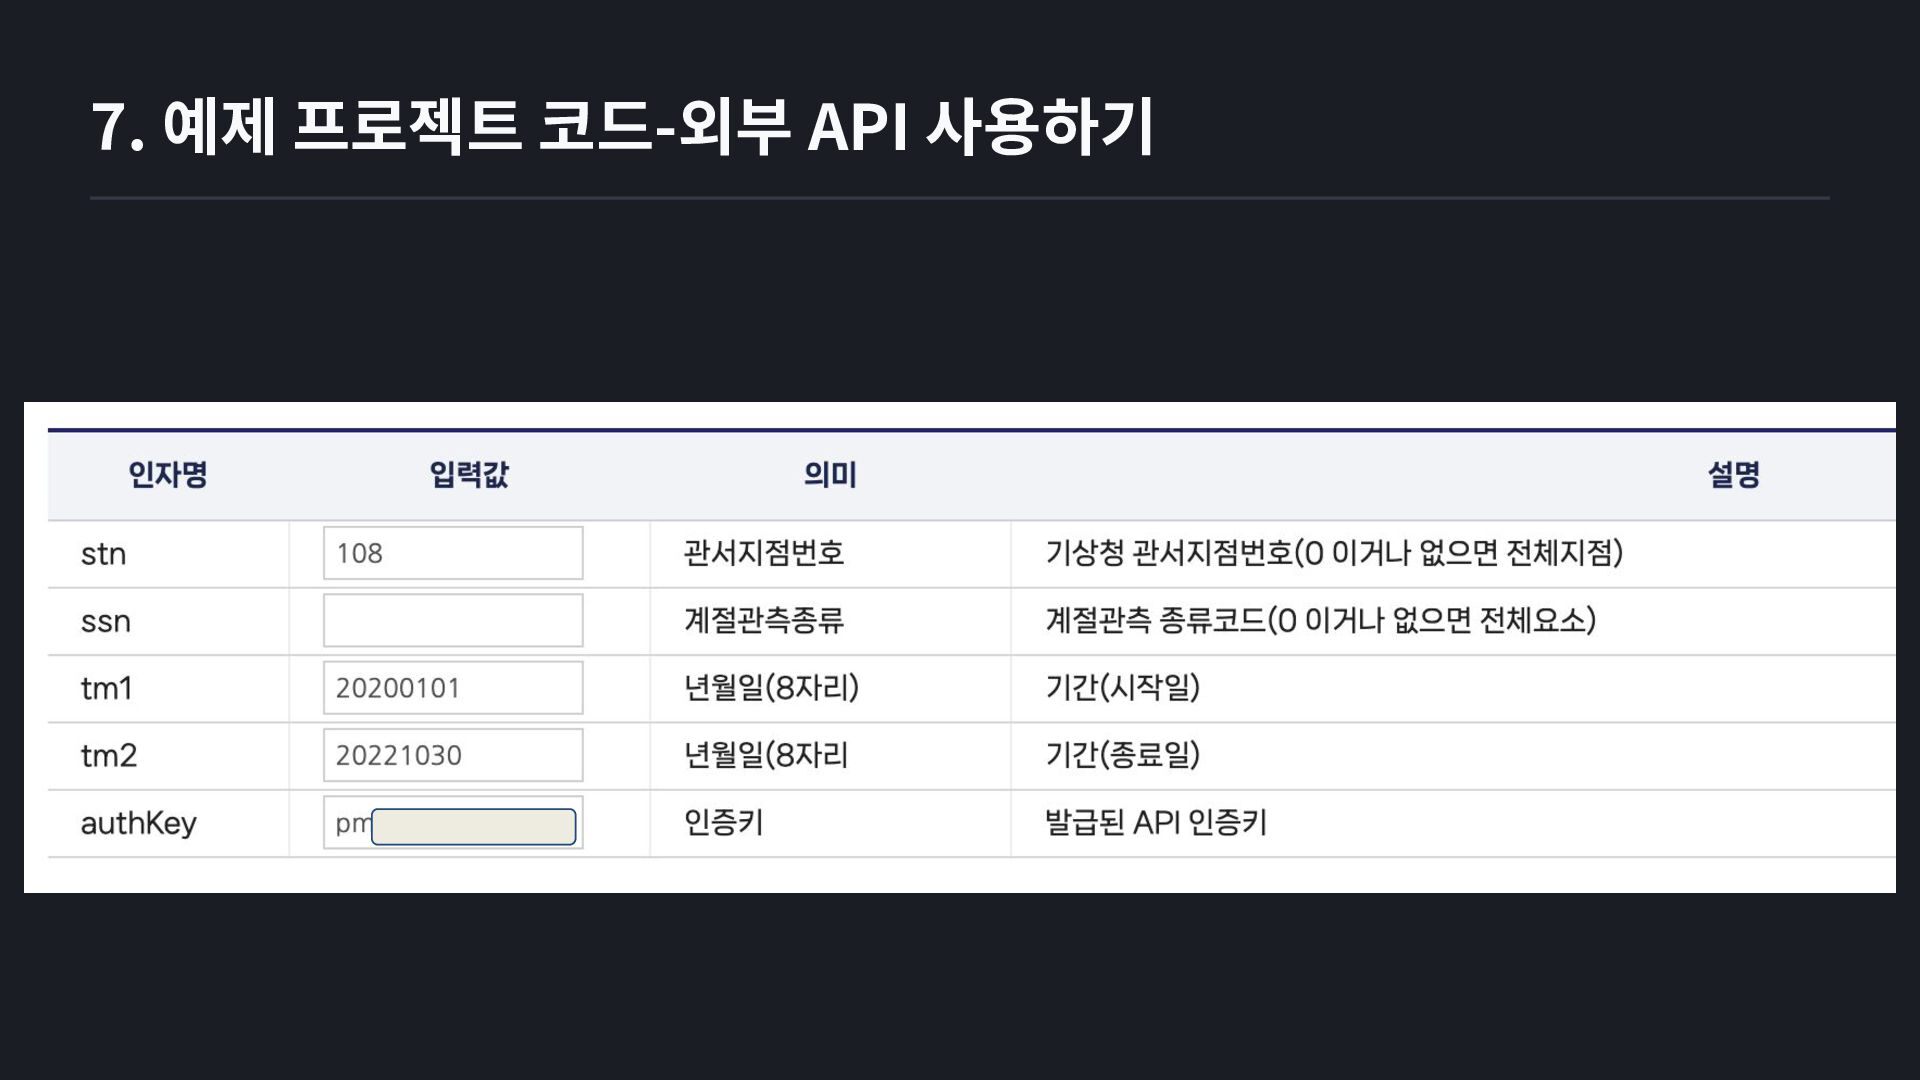The height and width of the screenshot is (1080, 1920).
Task: Click the 기간(시작일) description text
Action: (x=1122, y=687)
